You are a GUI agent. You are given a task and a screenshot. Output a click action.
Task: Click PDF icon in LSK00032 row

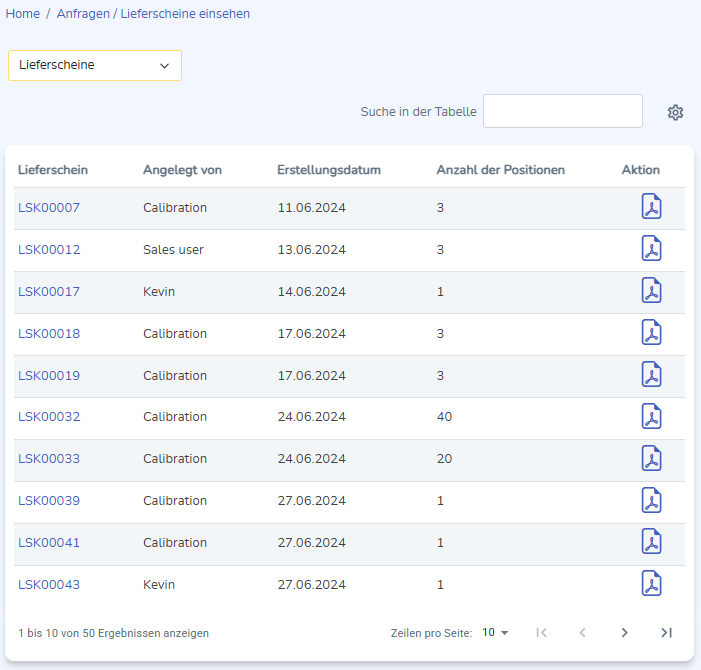tap(651, 417)
